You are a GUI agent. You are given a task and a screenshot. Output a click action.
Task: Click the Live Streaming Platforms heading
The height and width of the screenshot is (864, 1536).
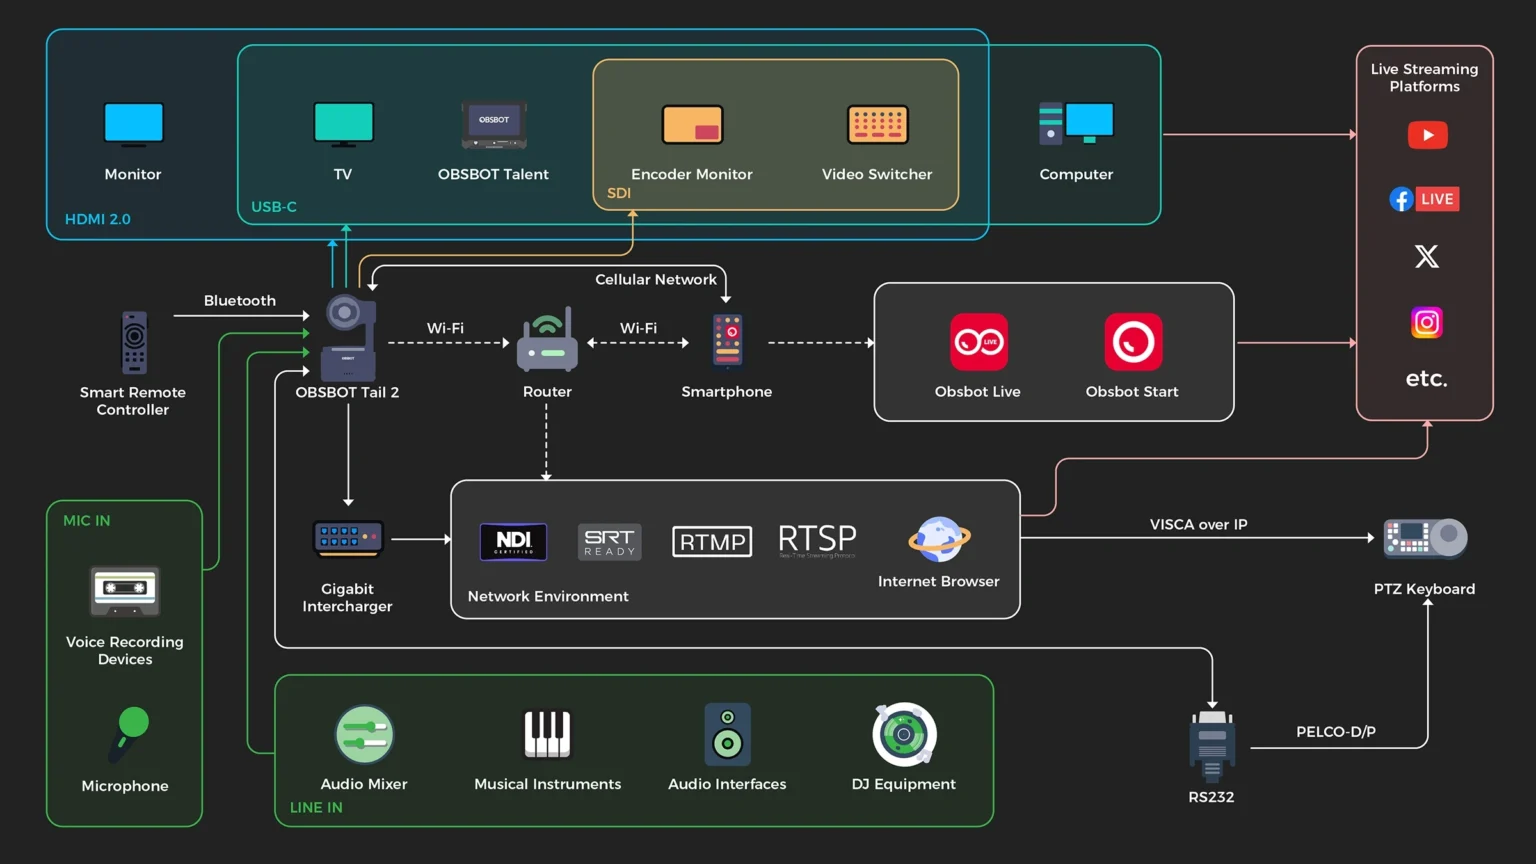1424,78
